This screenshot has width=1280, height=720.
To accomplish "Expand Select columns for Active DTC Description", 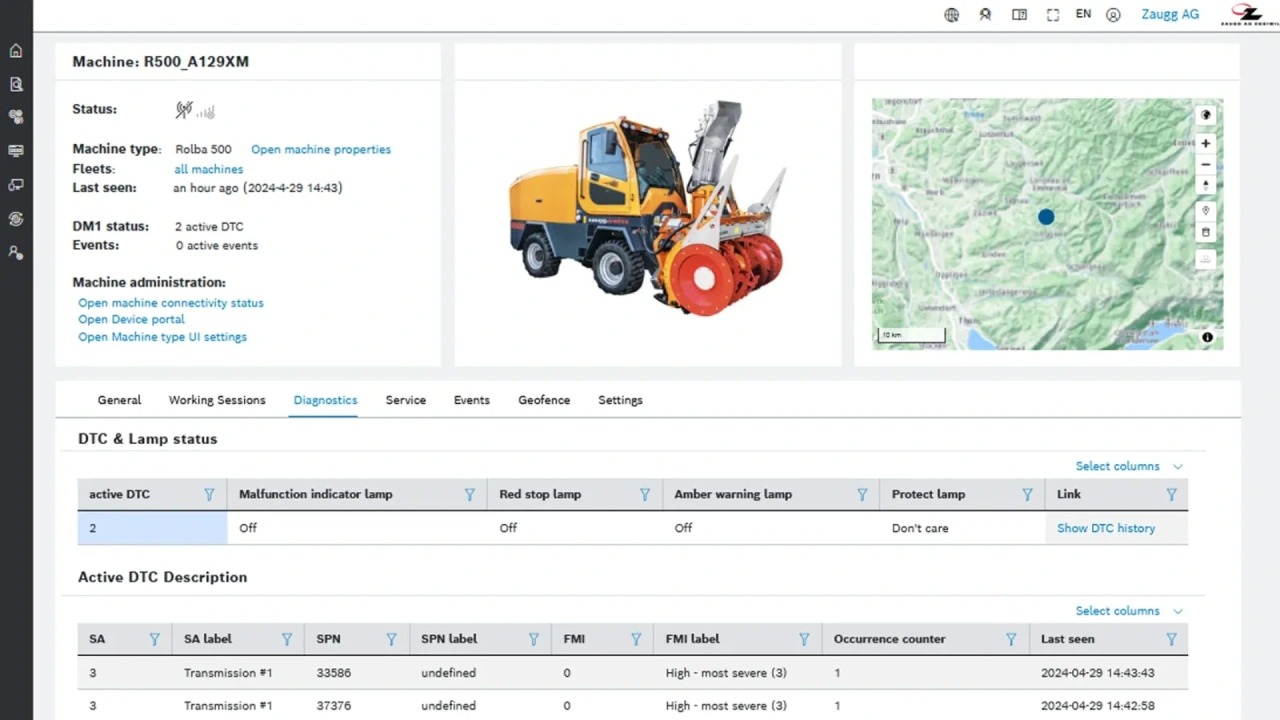I will pyautogui.click(x=1128, y=611).
